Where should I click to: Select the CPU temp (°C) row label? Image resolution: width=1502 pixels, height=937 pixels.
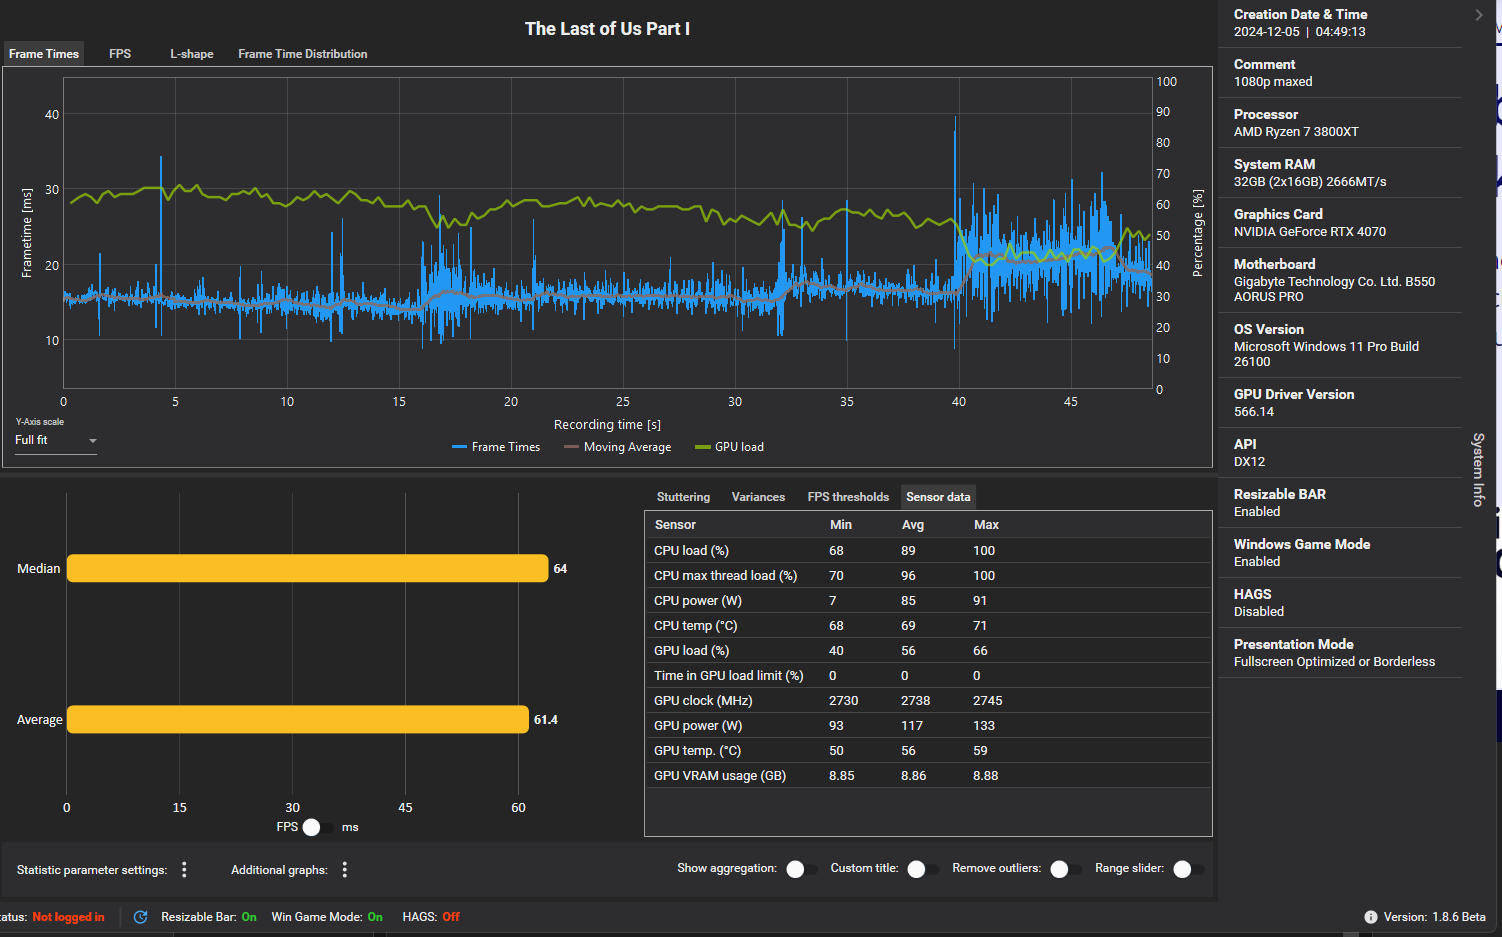(695, 626)
